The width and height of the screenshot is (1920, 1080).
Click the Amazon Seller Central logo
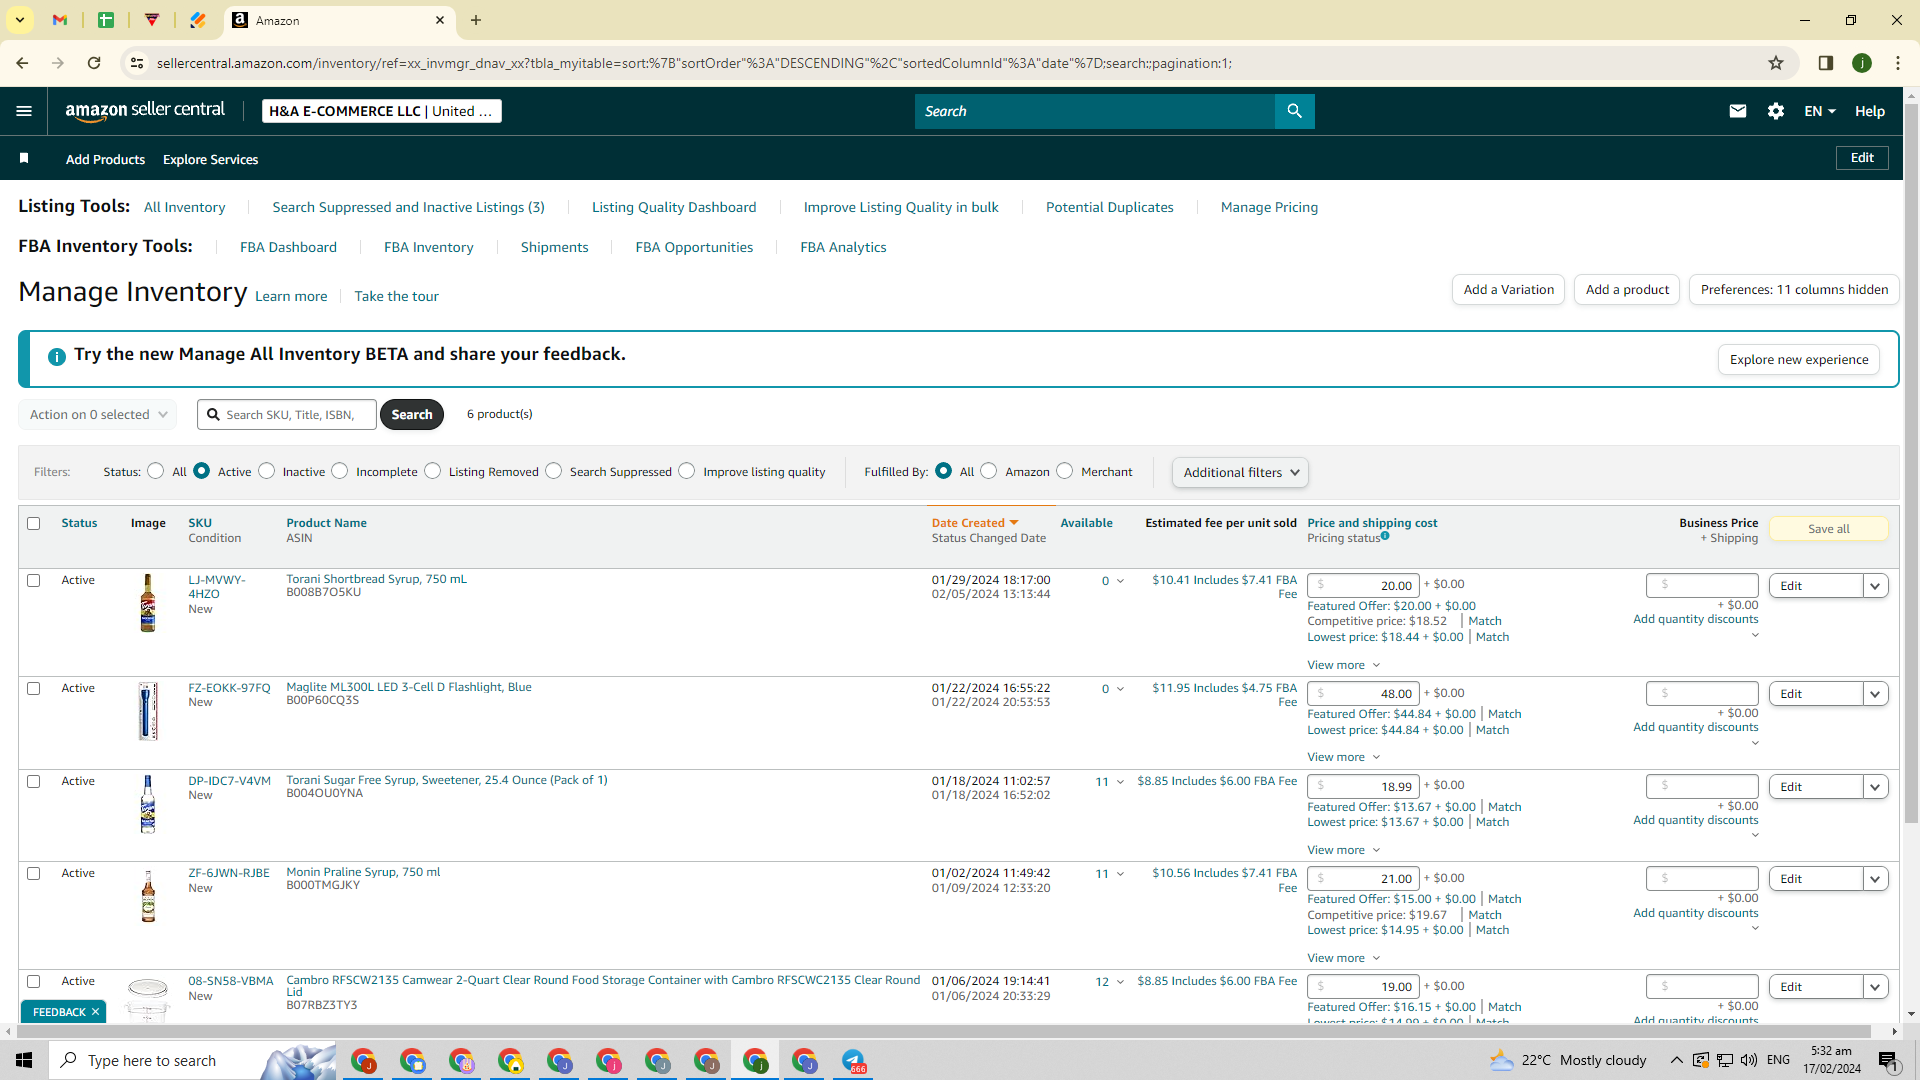145,111
